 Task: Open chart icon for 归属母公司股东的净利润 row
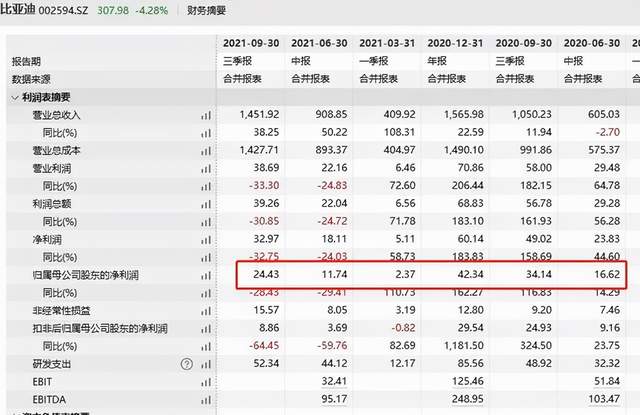(x=206, y=275)
